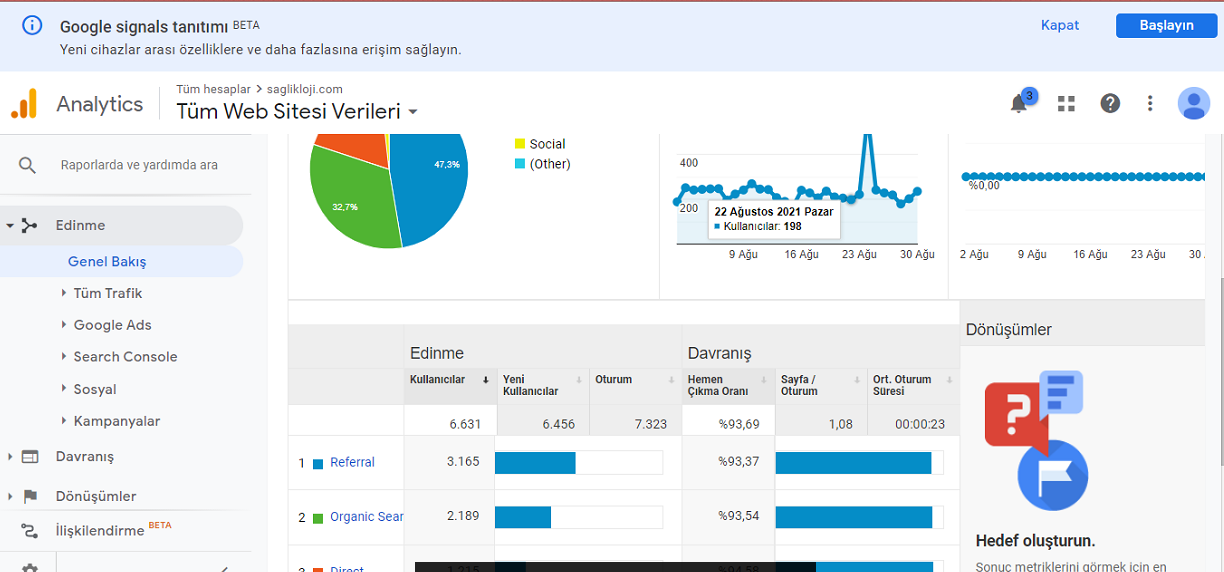Open the three-dot more options menu
Viewport: 1224px width, 572px height.
tap(1150, 103)
